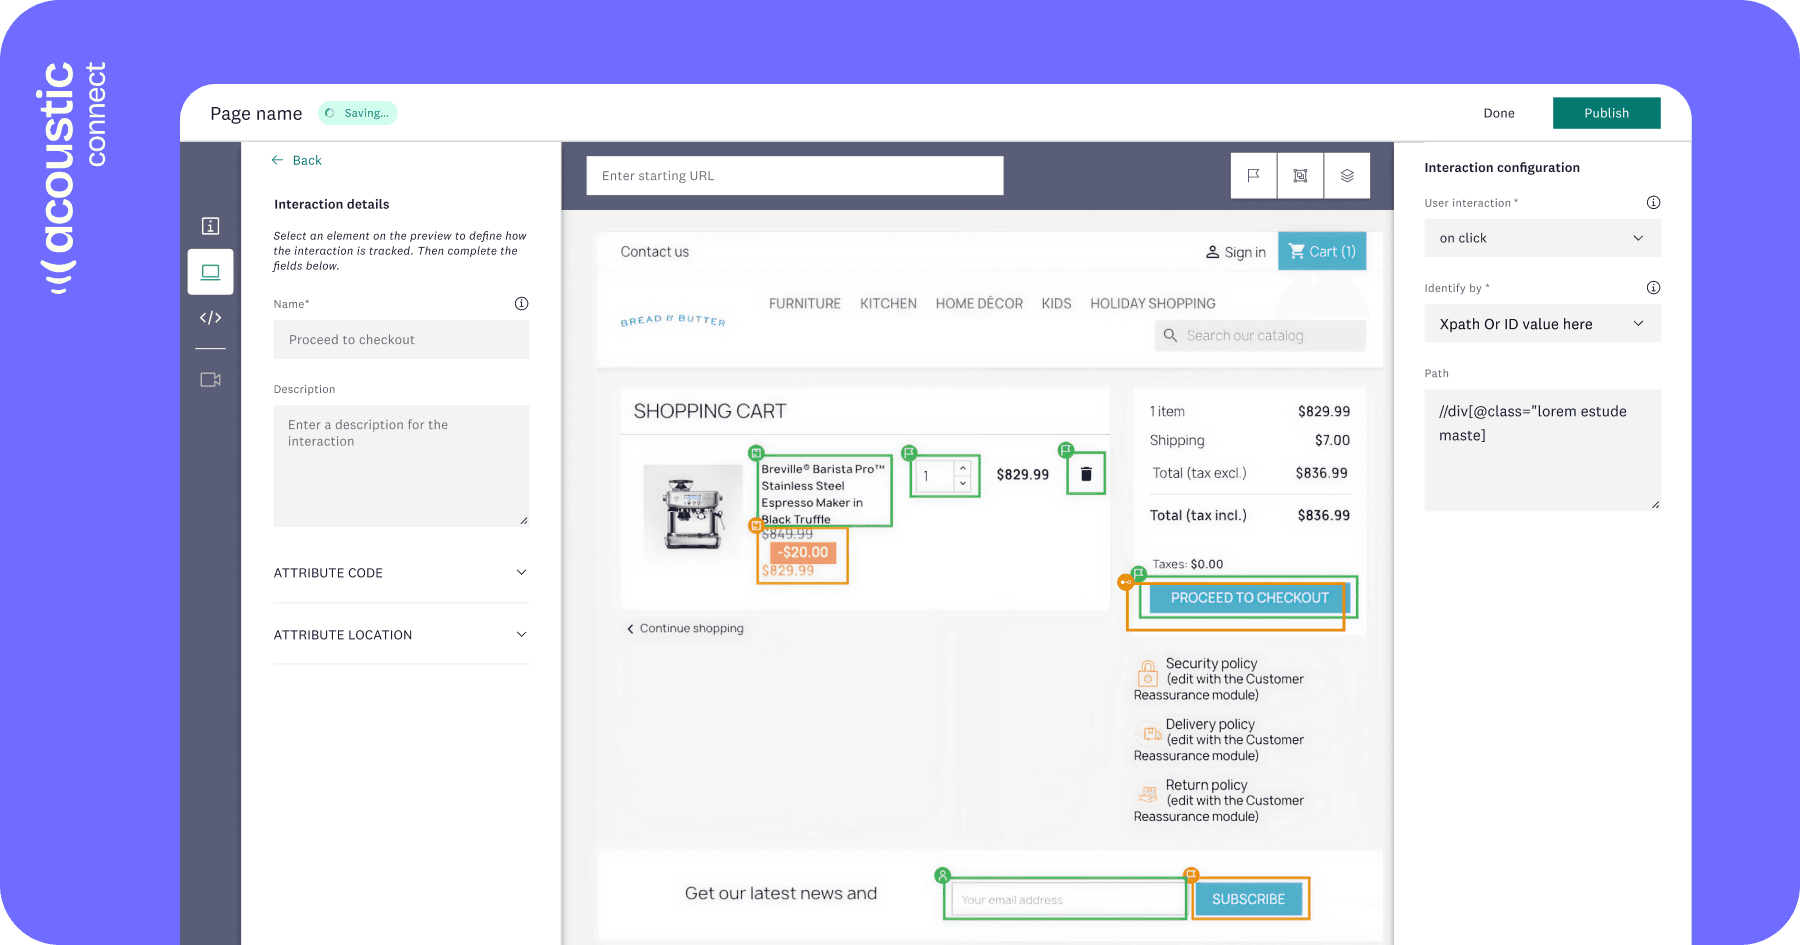Open the 'Xpath Or ID value here' dropdown

[x=1541, y=323]
